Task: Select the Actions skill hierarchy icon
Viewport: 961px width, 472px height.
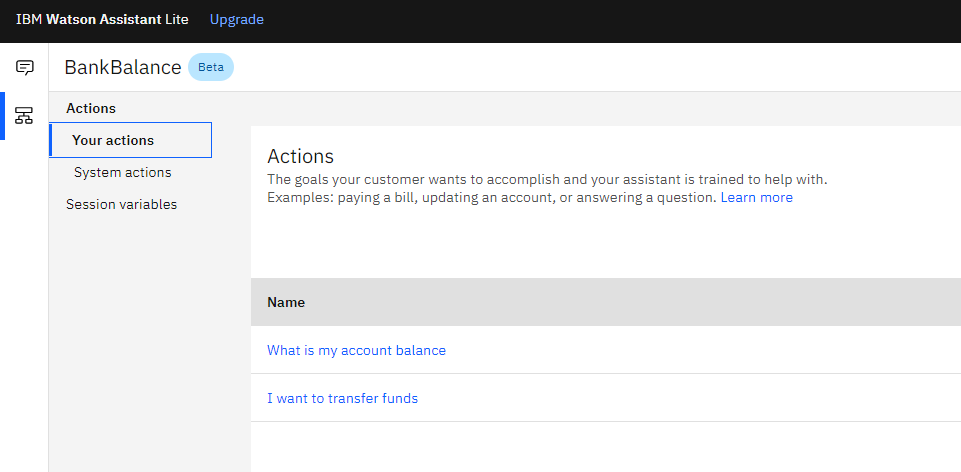Action: (24, 115)
